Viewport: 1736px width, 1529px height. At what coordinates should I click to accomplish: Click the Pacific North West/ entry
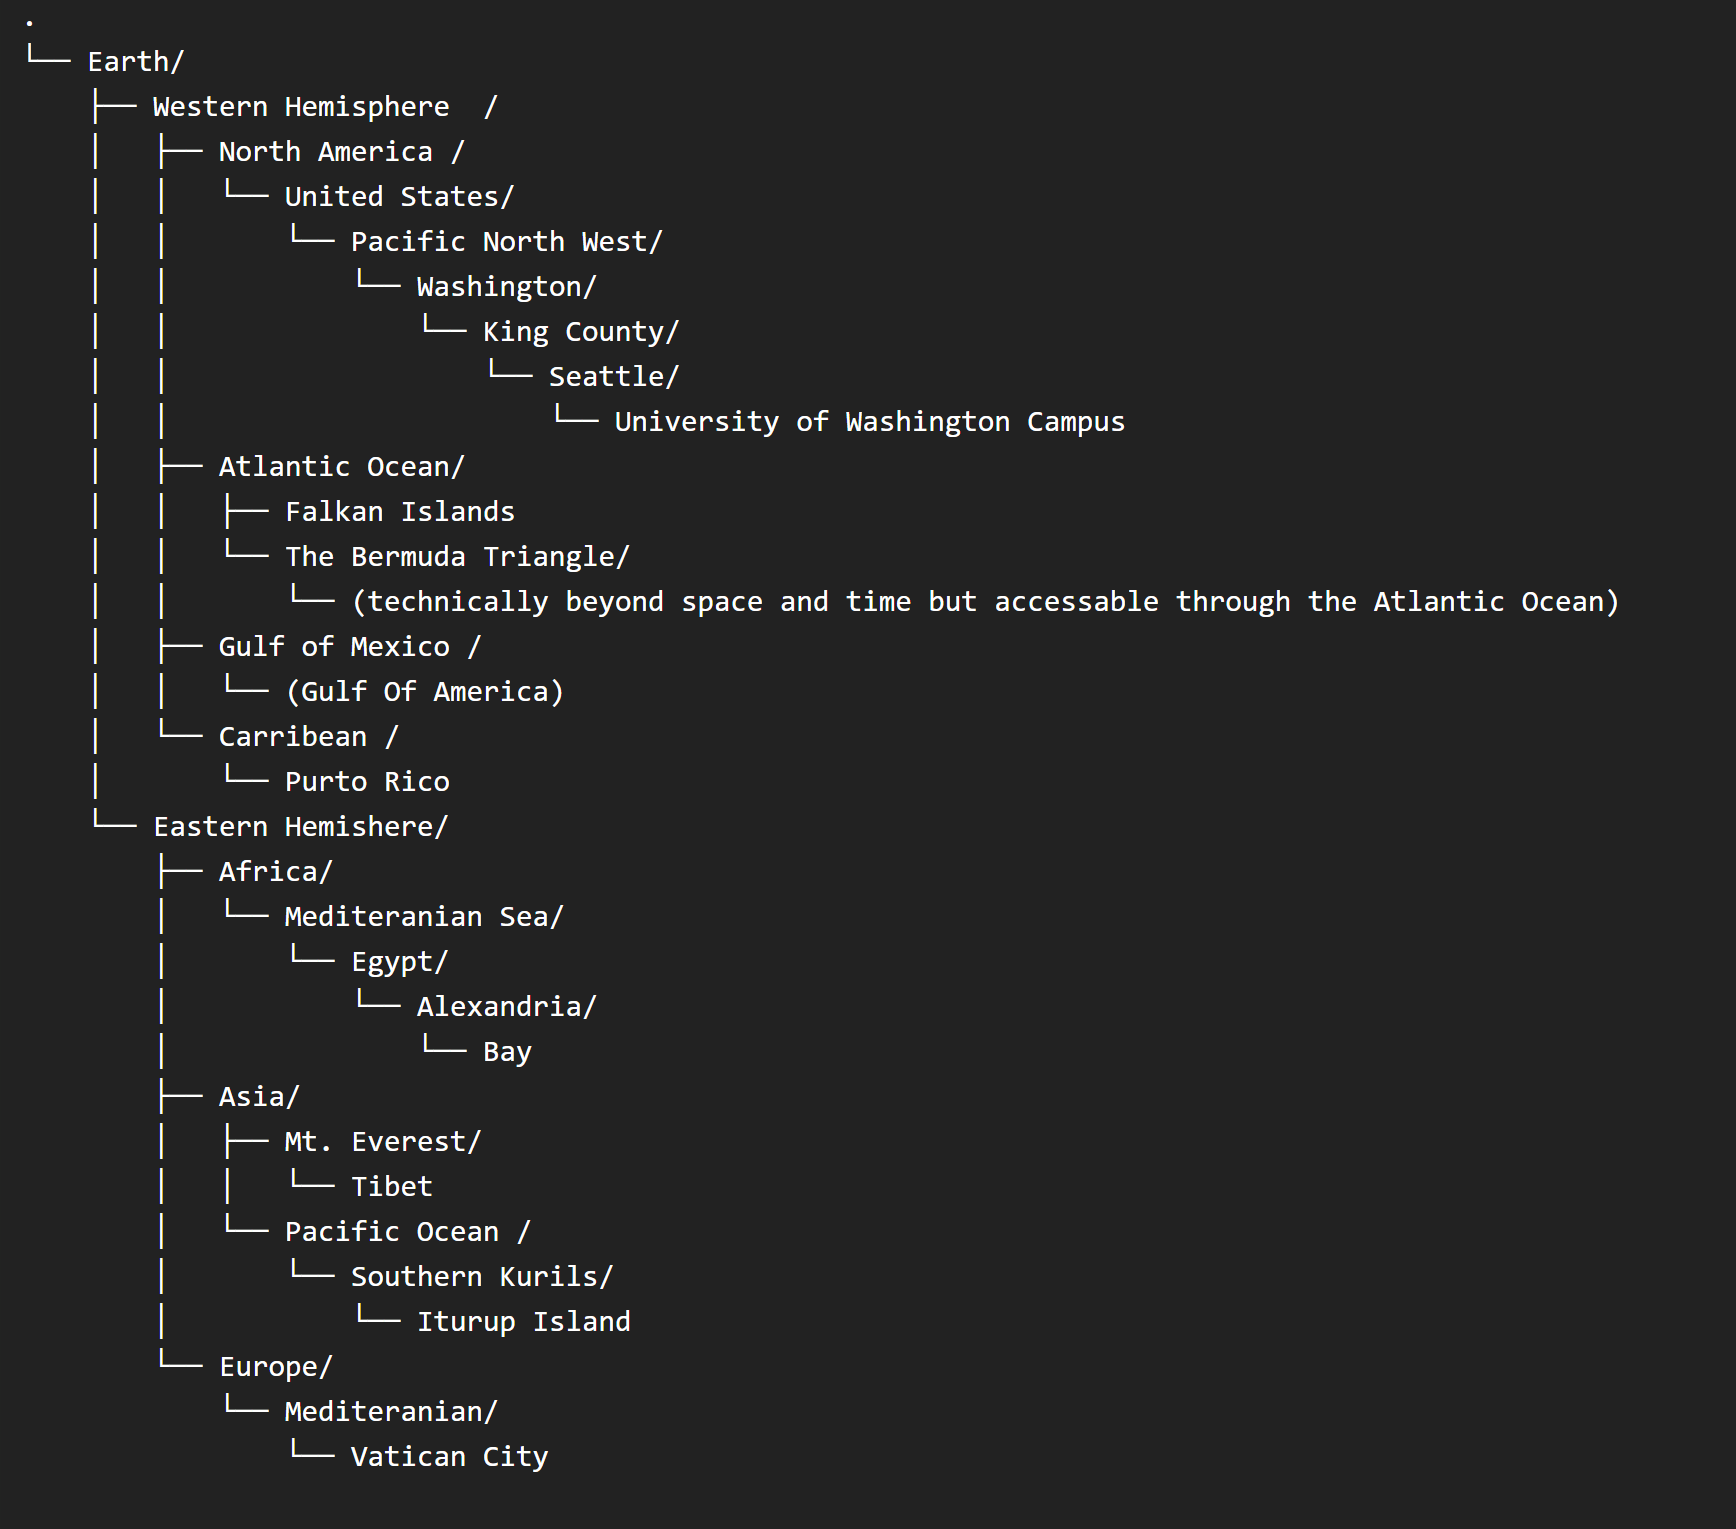click(x=505, y=242)
